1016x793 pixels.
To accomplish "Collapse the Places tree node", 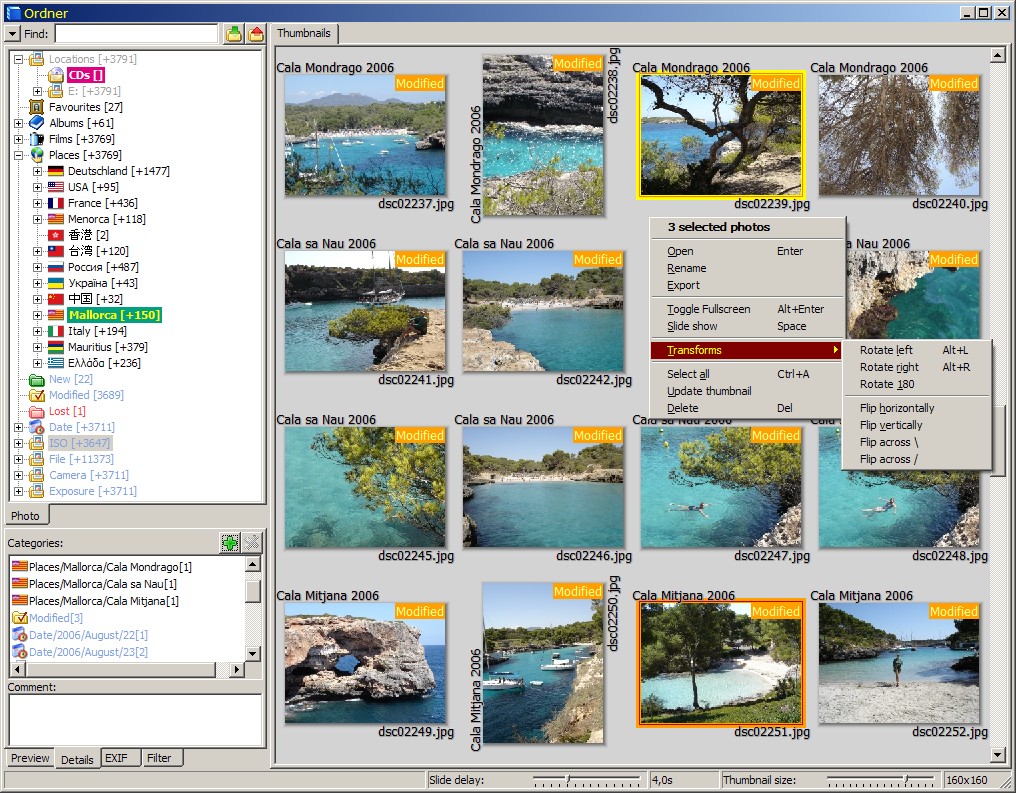I will 18,155.
